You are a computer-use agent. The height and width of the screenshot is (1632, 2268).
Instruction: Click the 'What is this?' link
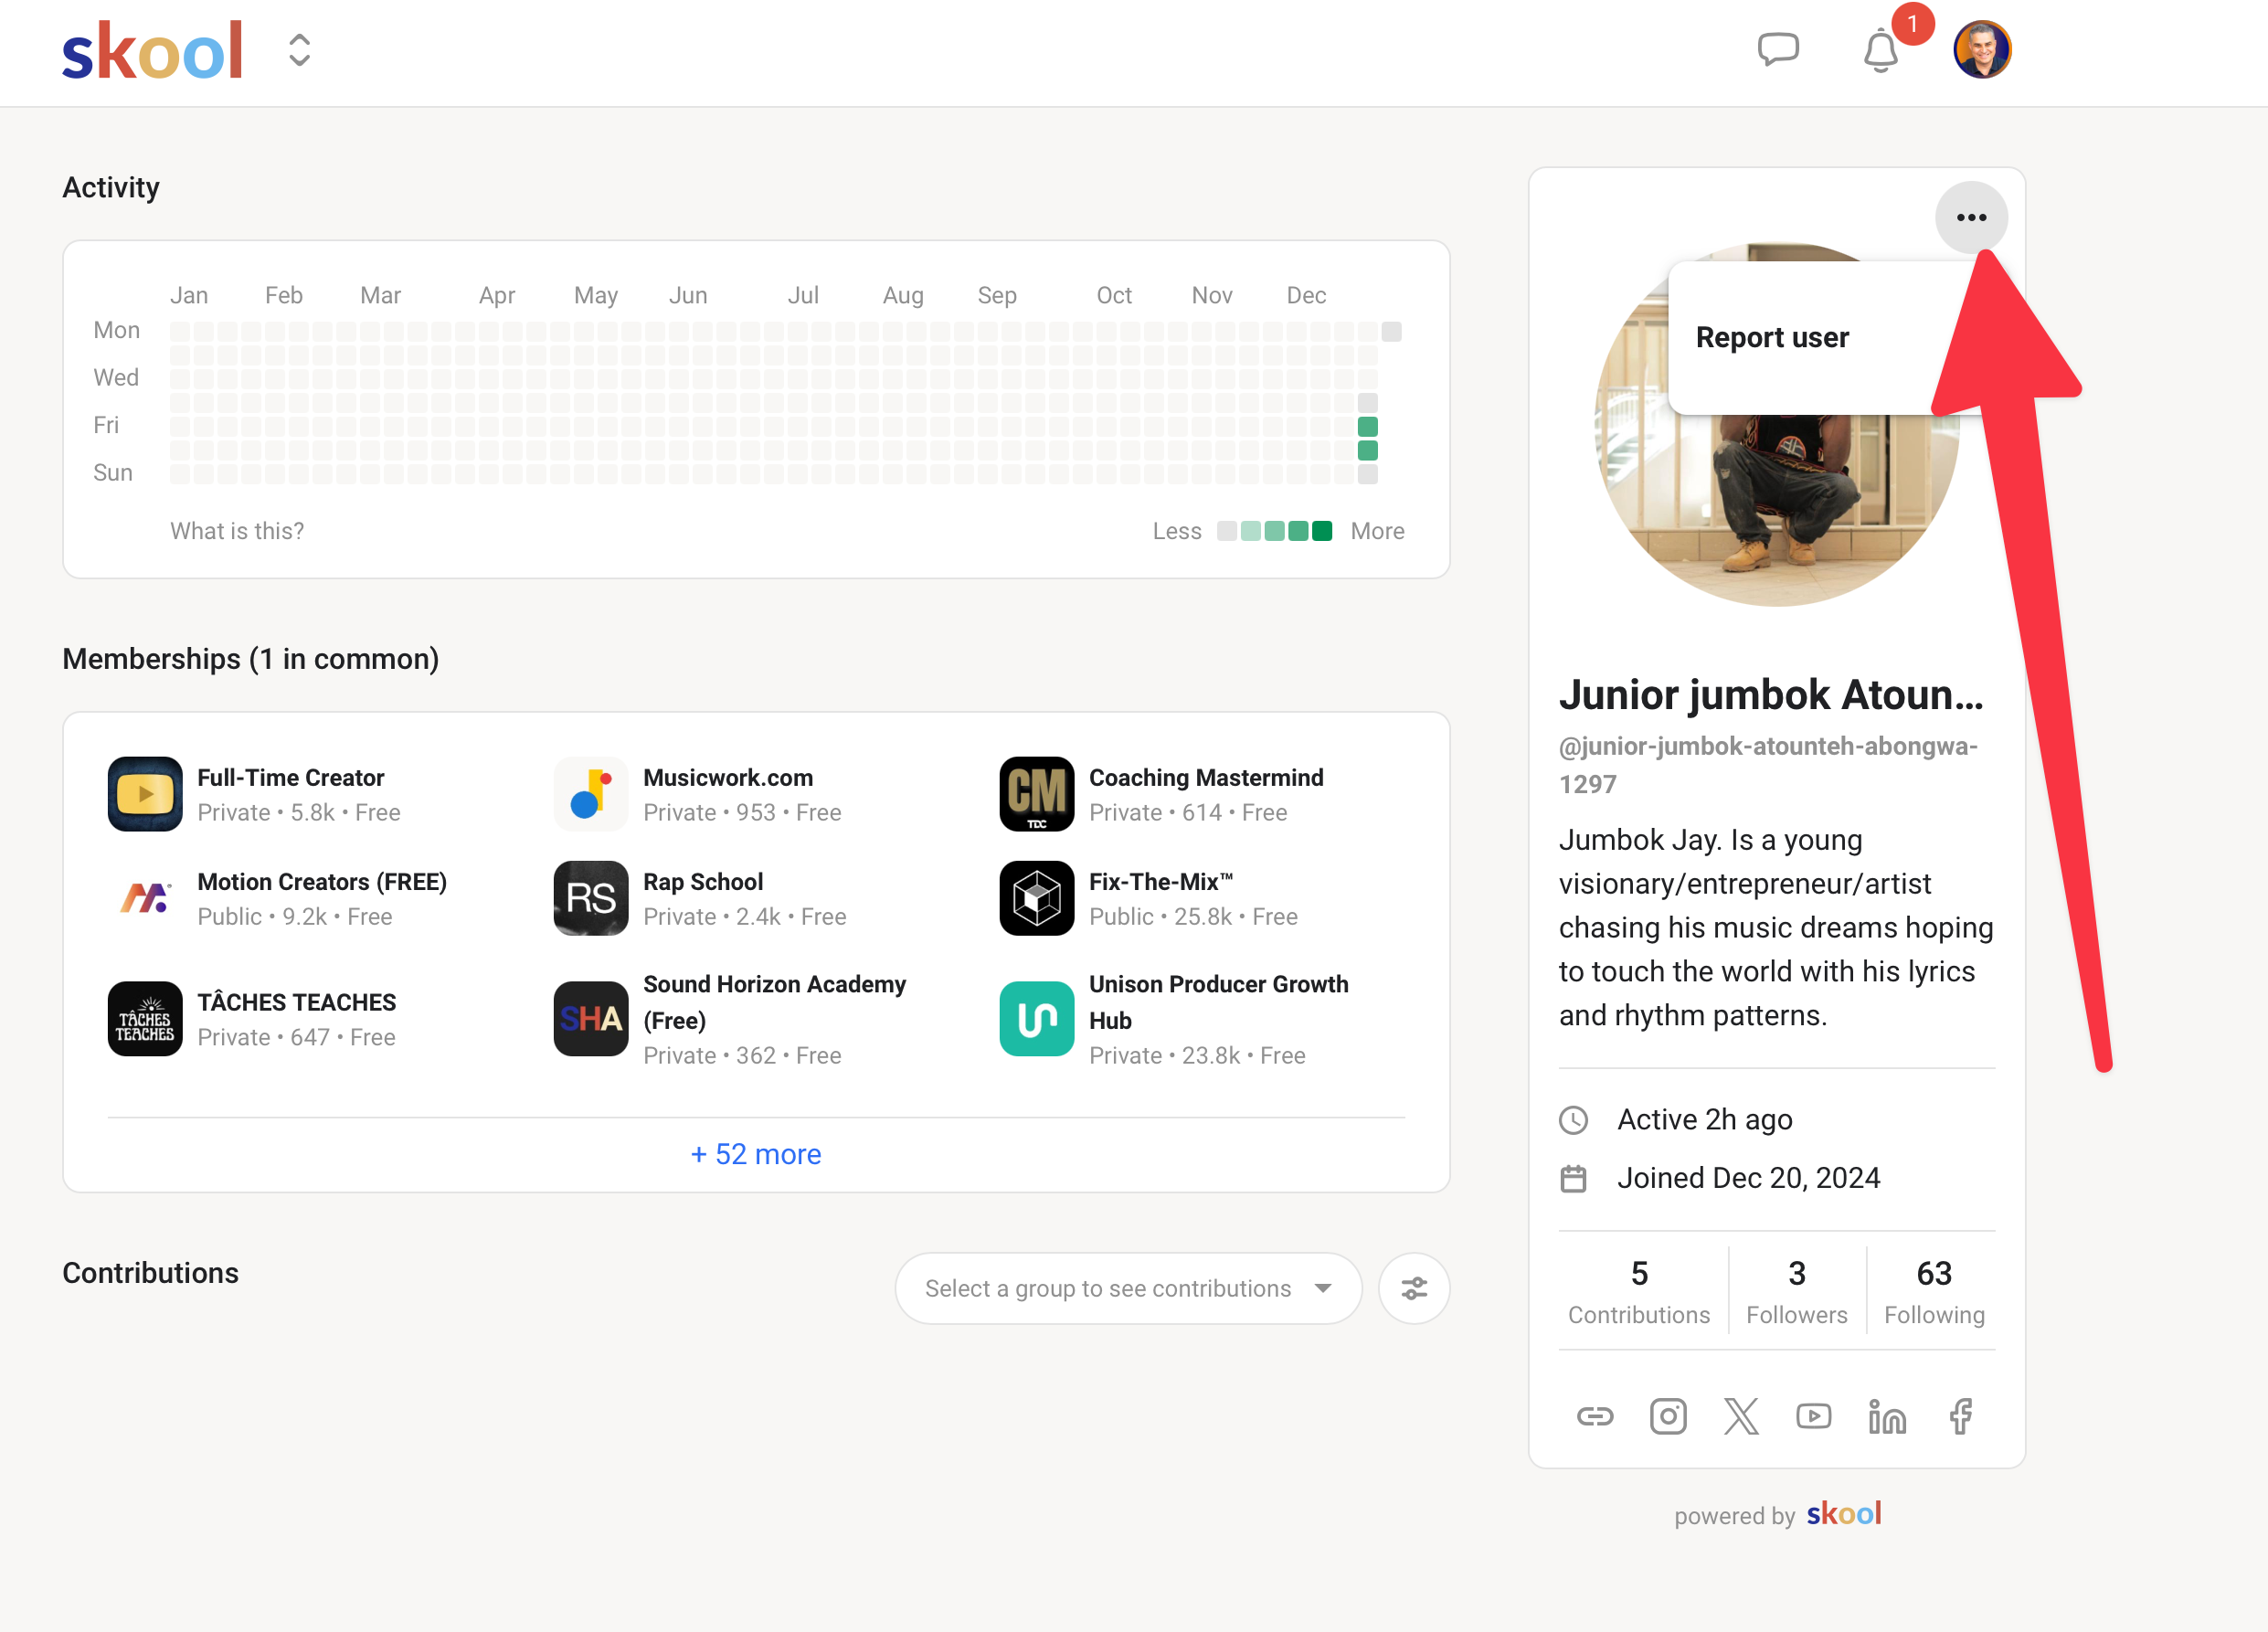(x=237, y=531)
